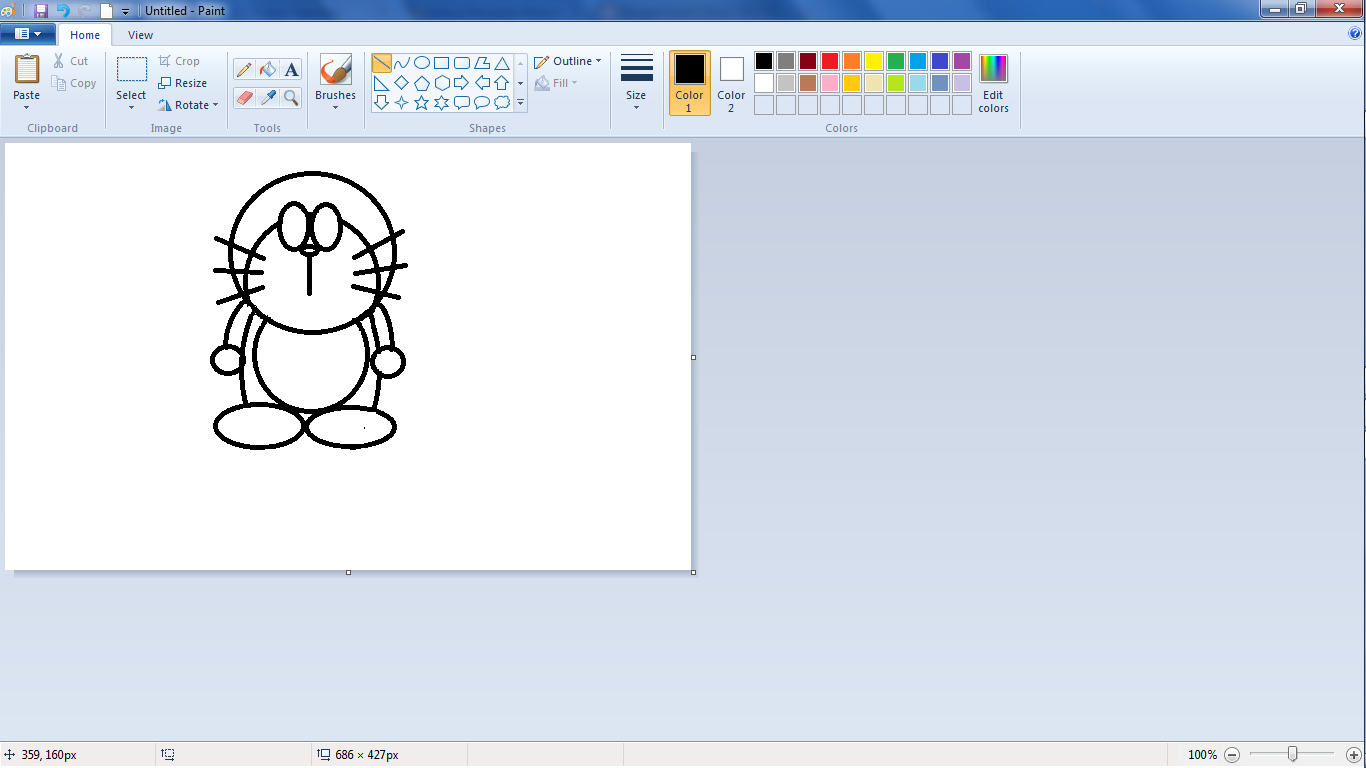This screenshot has height=768, width=1366.
Task: Choose the Curve shape
Action: (x=402, y=63)
